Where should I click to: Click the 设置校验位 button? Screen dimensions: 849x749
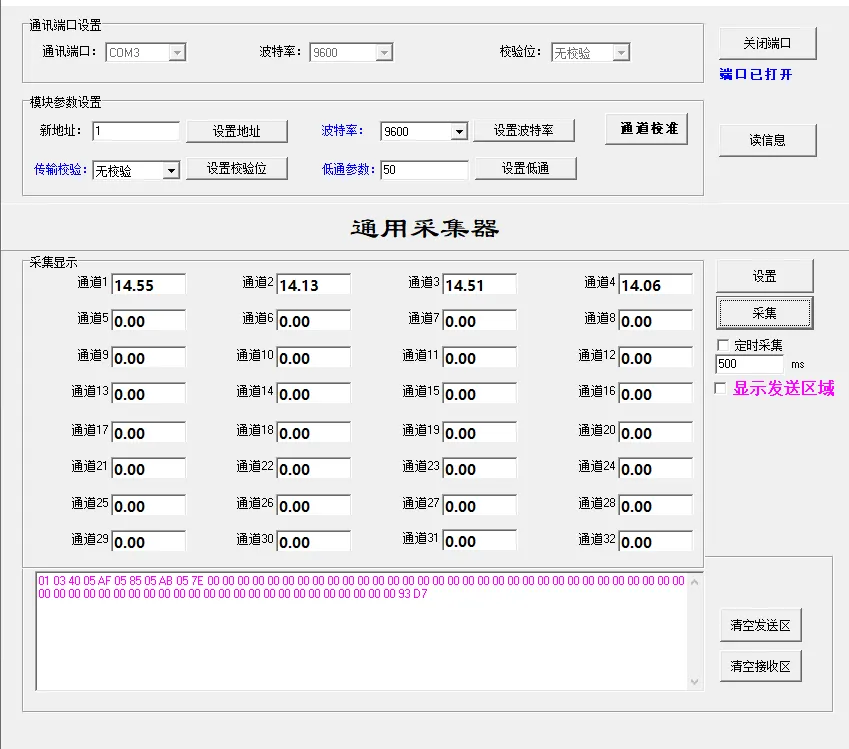[237, 168]
